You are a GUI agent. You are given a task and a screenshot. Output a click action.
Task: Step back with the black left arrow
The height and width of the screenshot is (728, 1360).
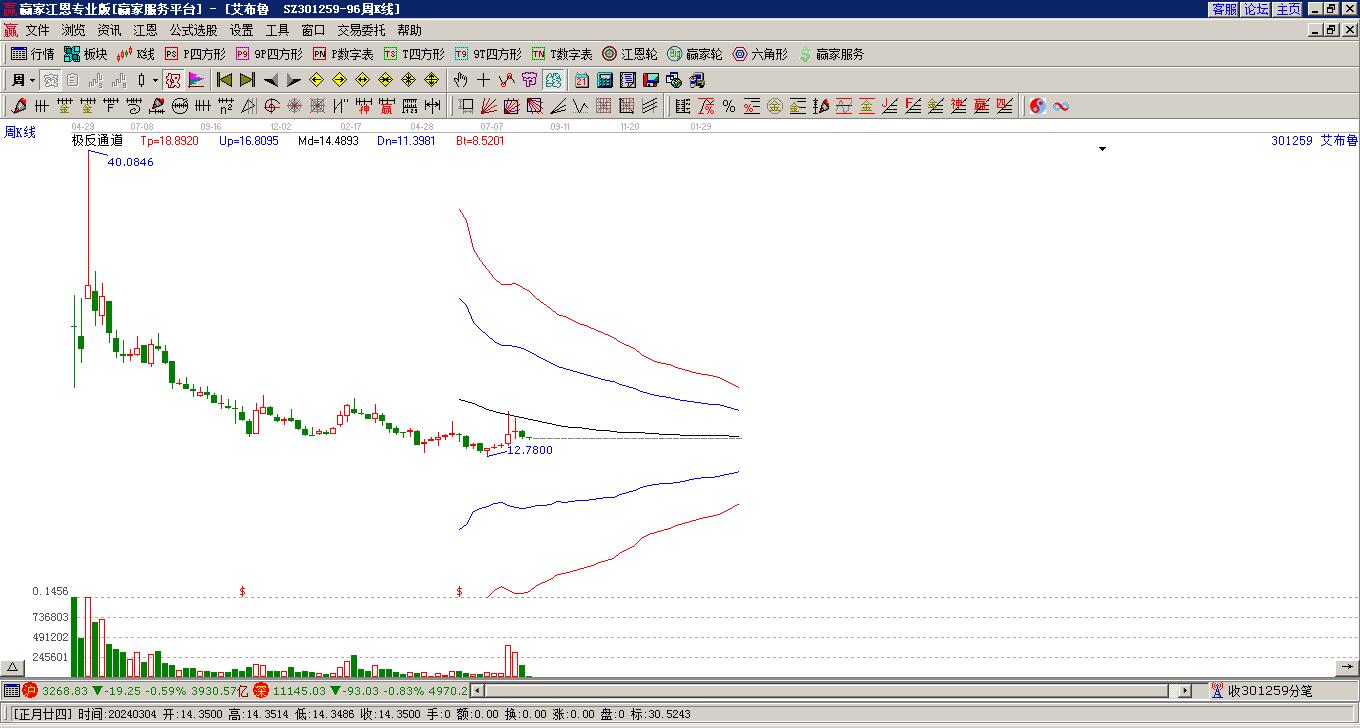click(x=270, y=80)
